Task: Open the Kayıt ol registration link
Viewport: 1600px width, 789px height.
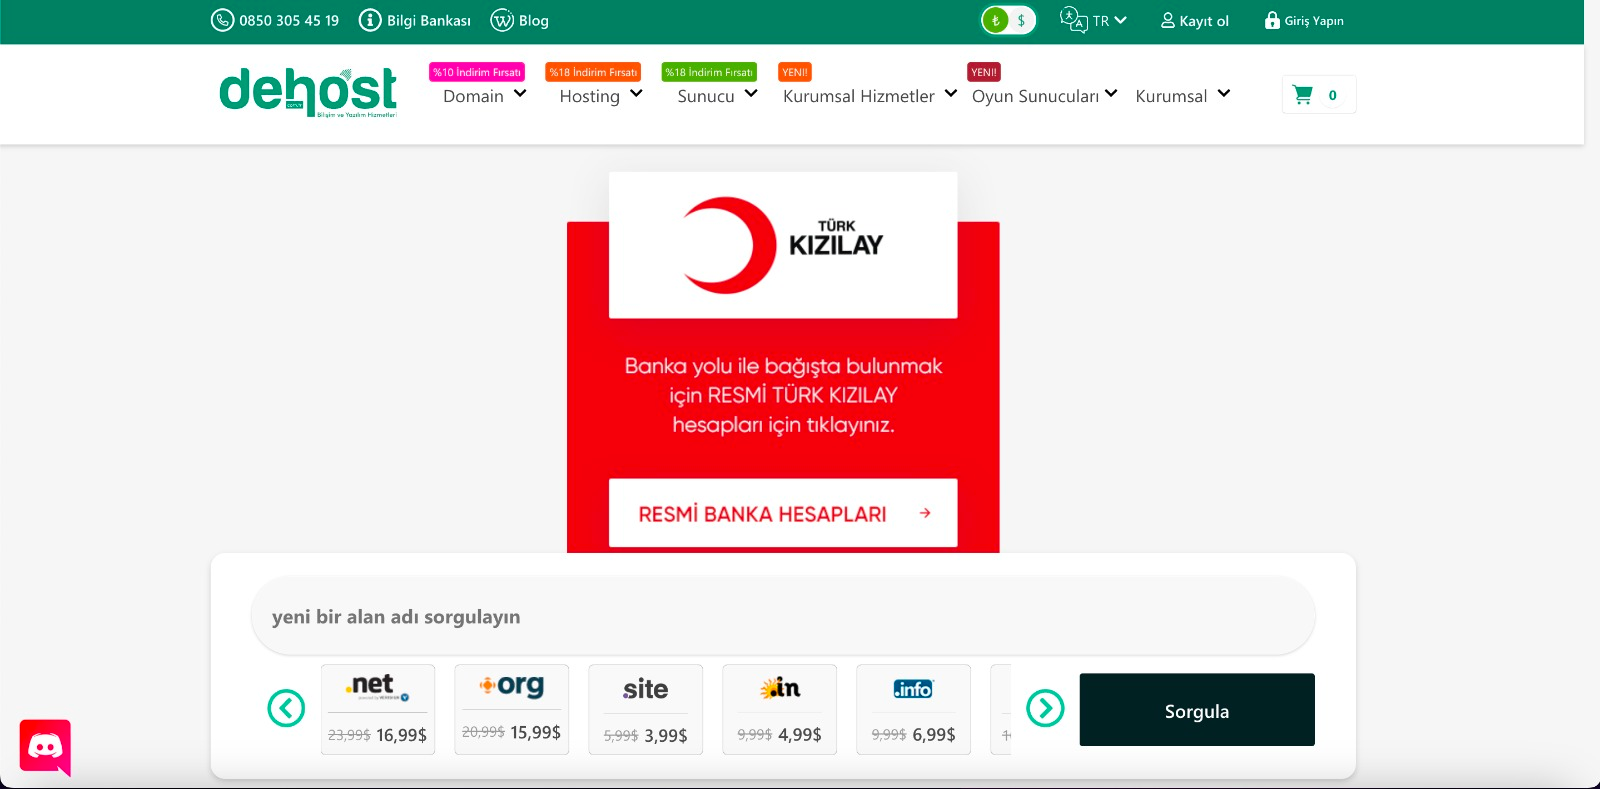Action: coord(1204,21)
